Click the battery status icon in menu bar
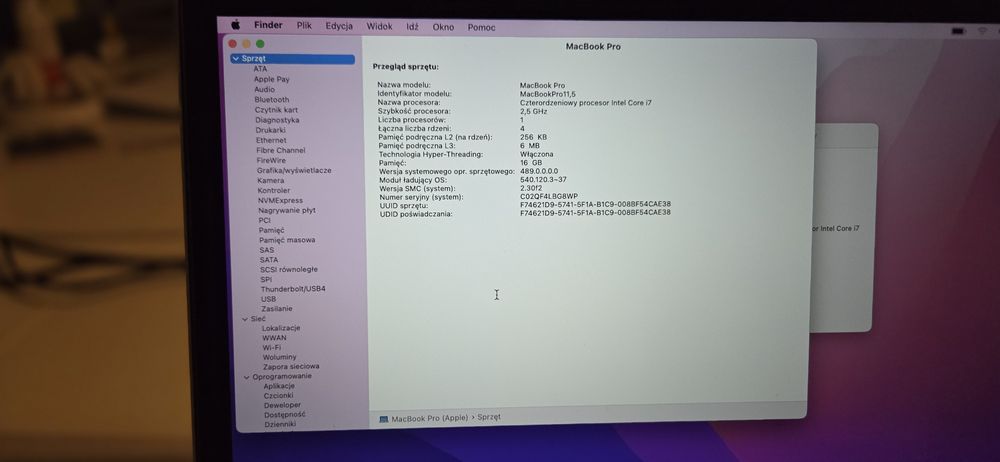The height and width of the screenshot is (462, 1000). (x=958, y=31)
